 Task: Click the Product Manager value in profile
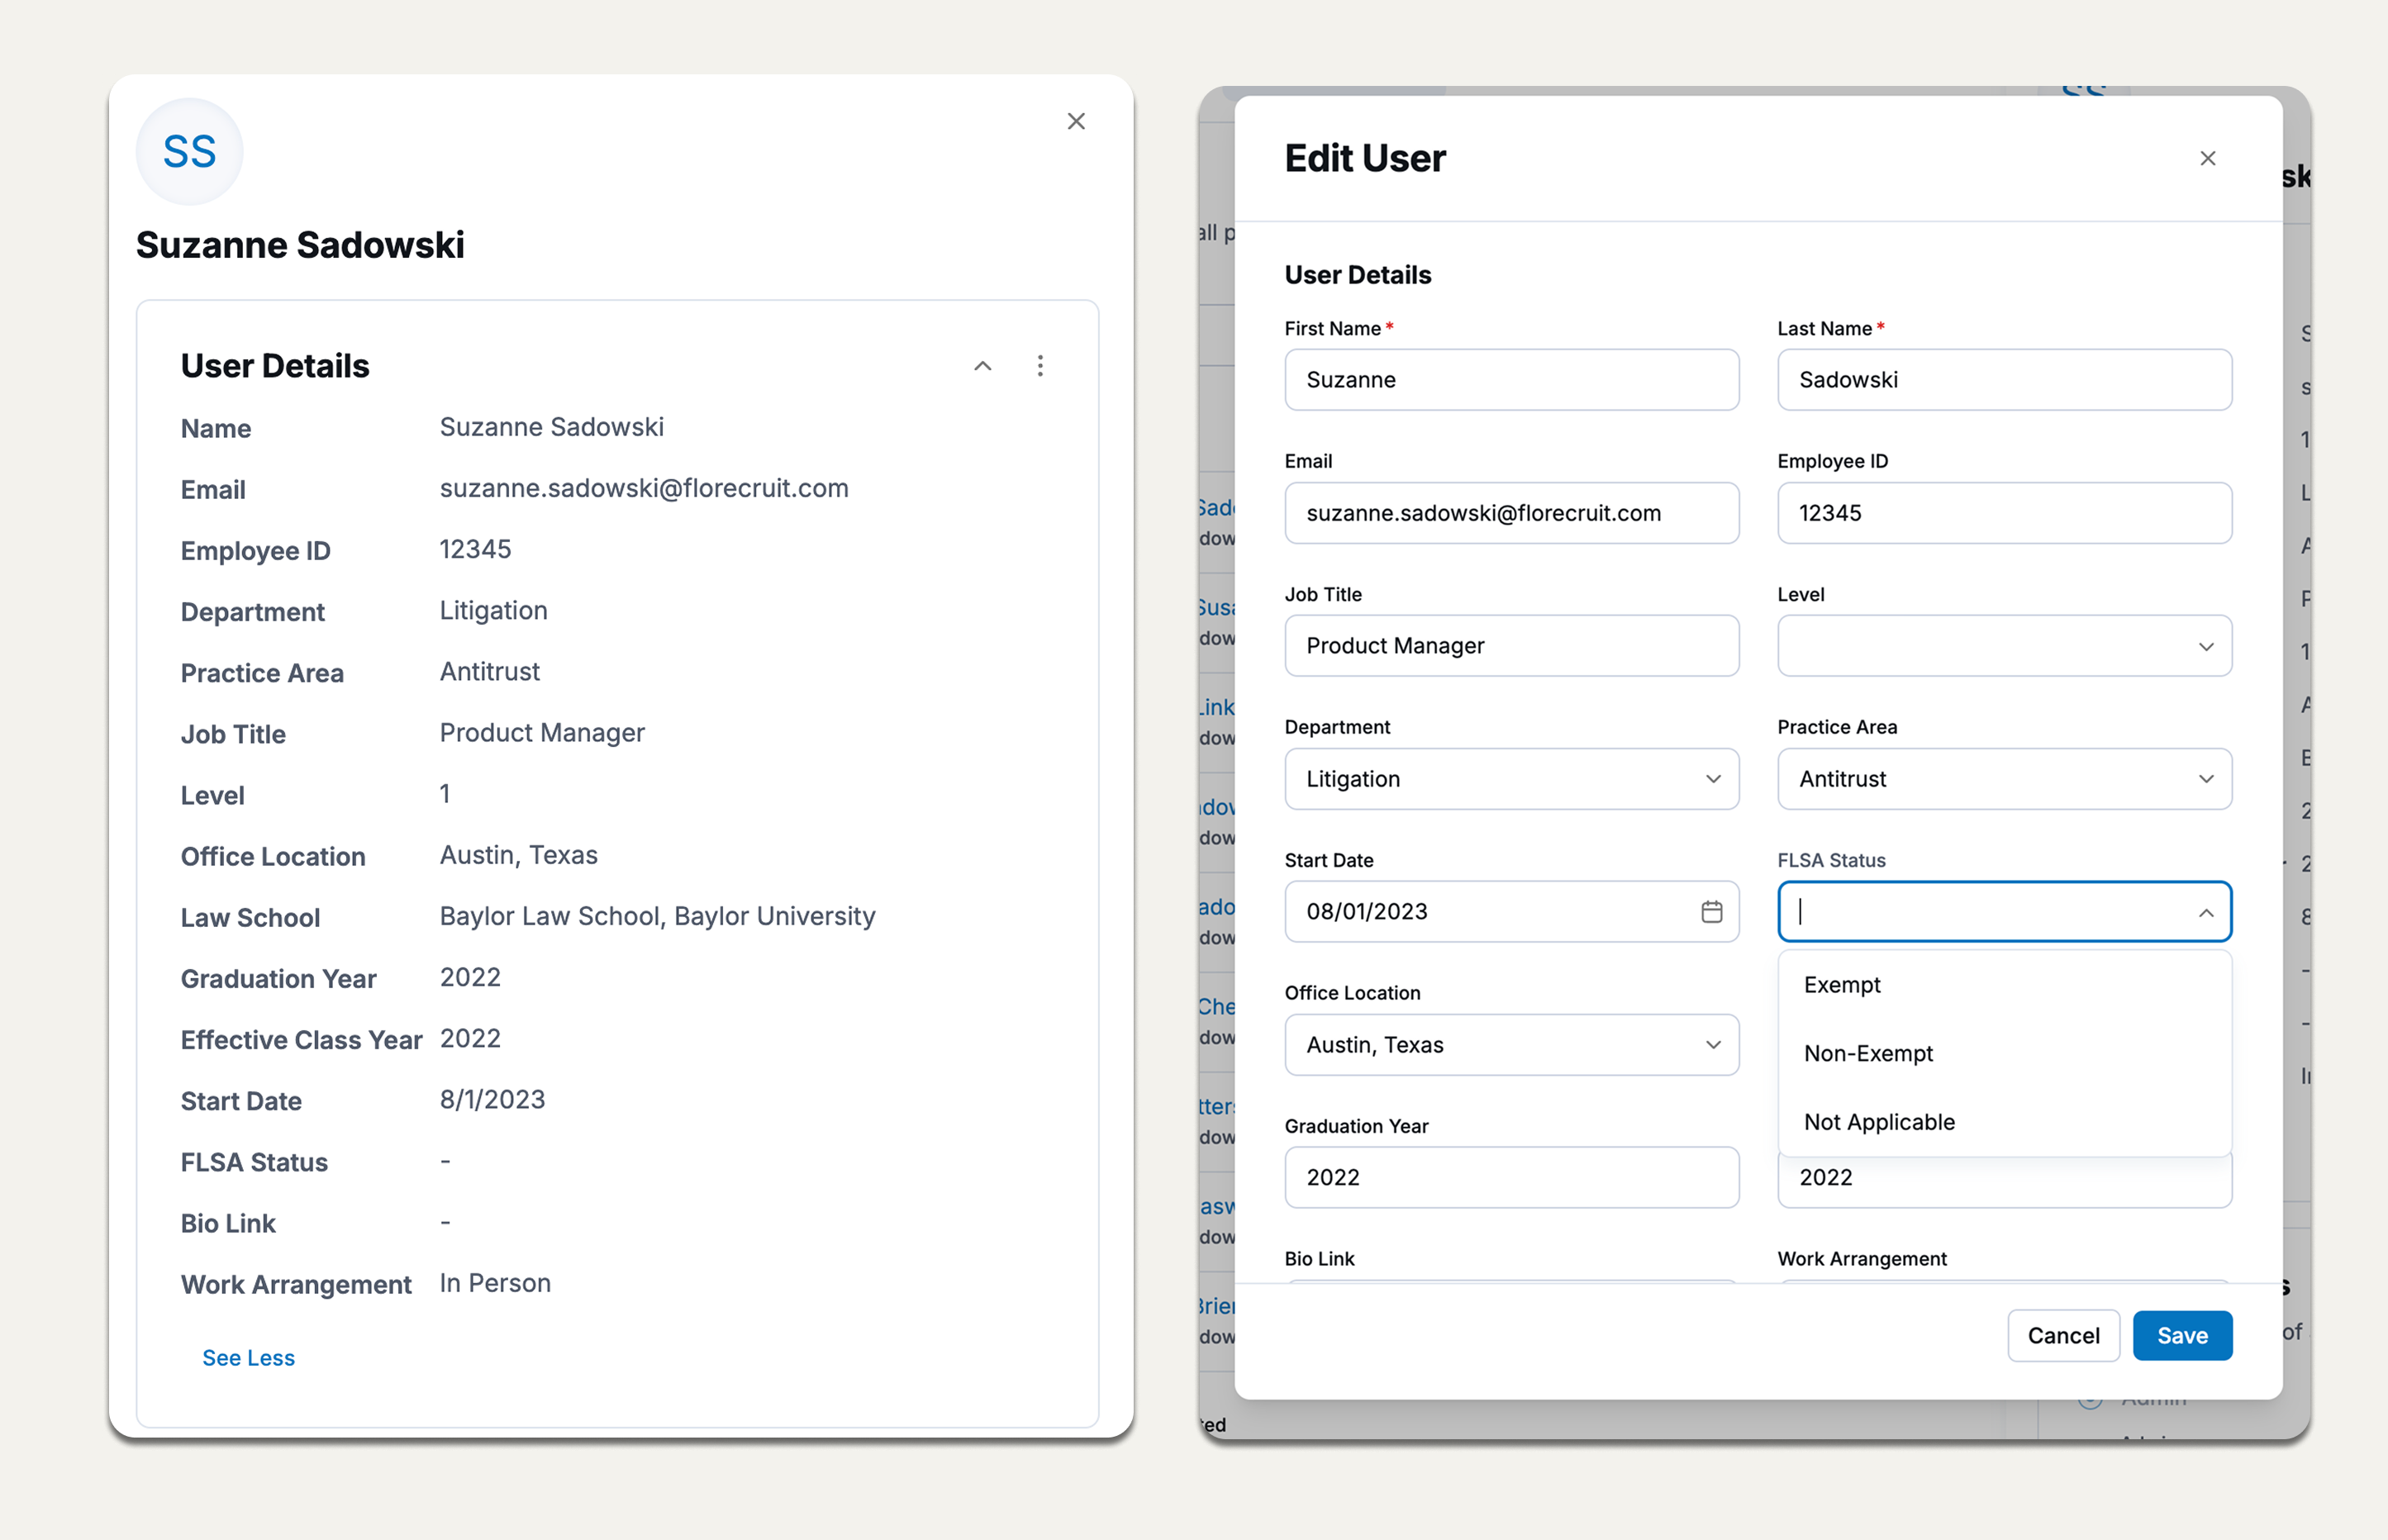click(x=542, y=733)
